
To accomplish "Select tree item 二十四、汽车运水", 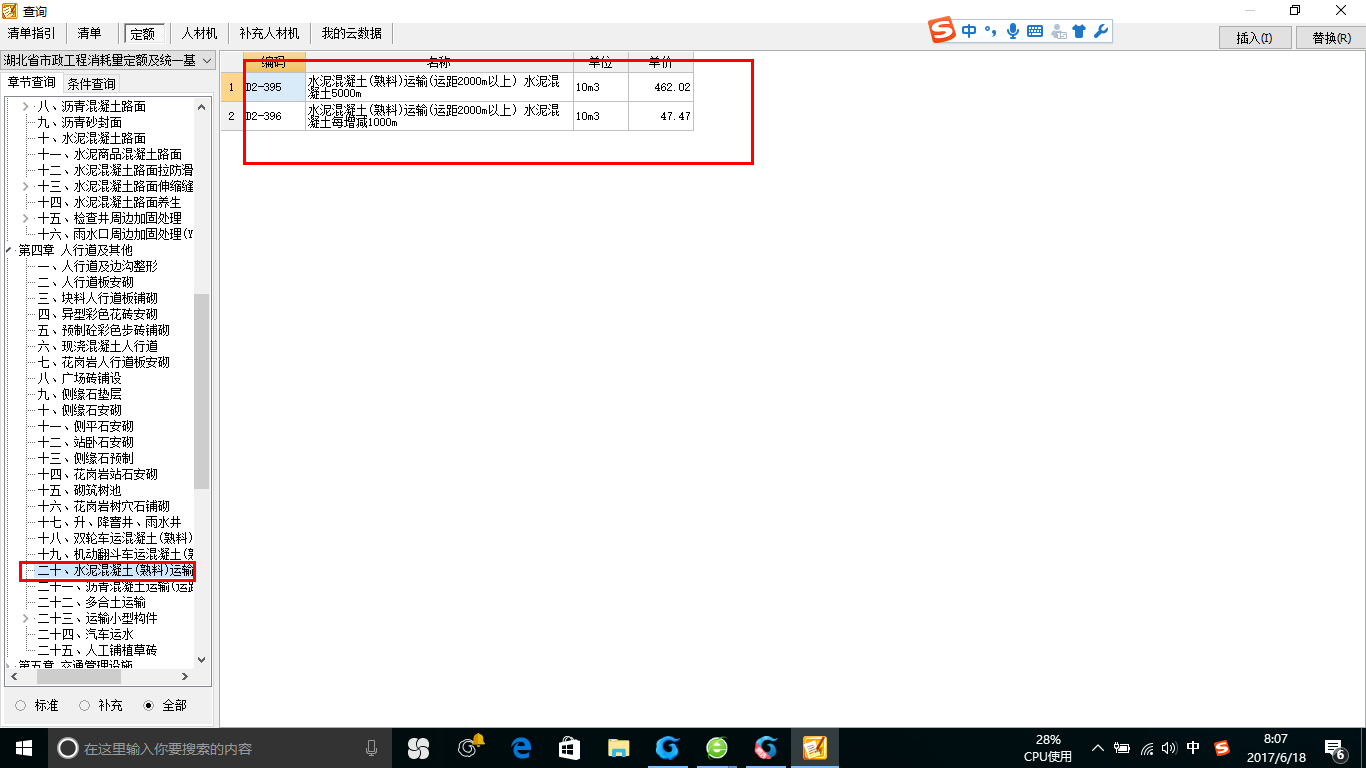I will tap(85, 634).
